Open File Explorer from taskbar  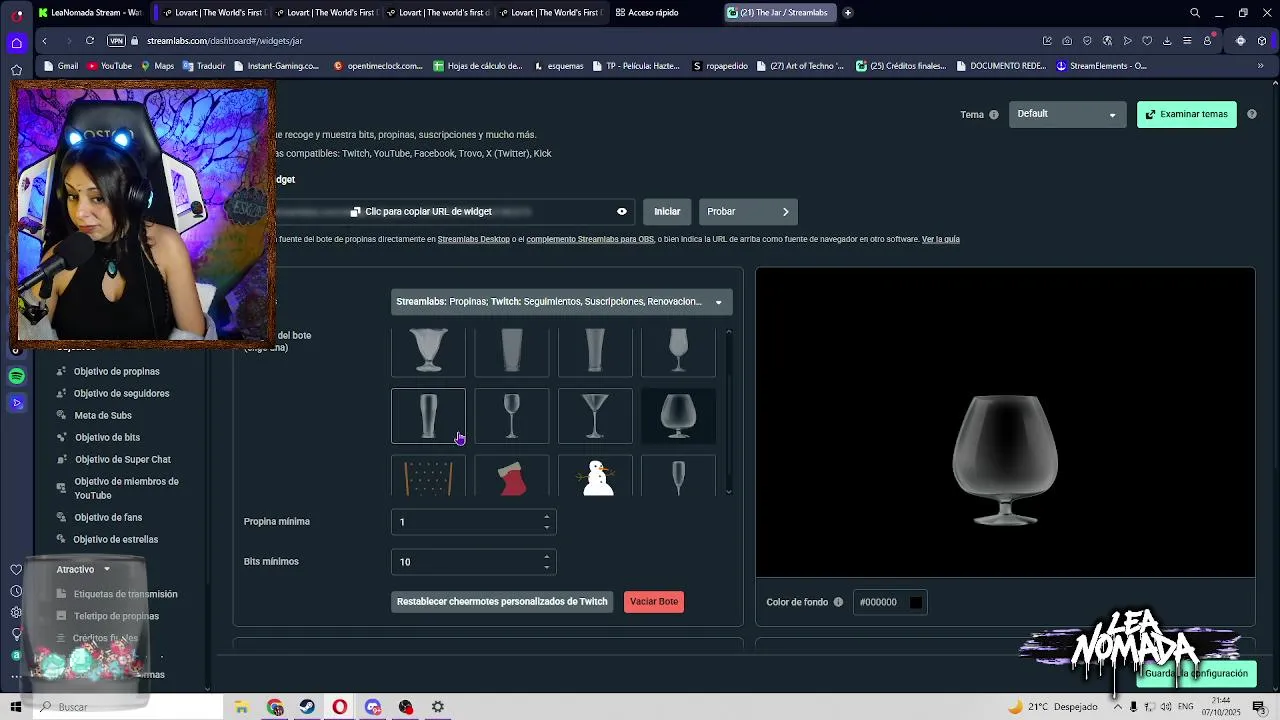coord(242,707)
